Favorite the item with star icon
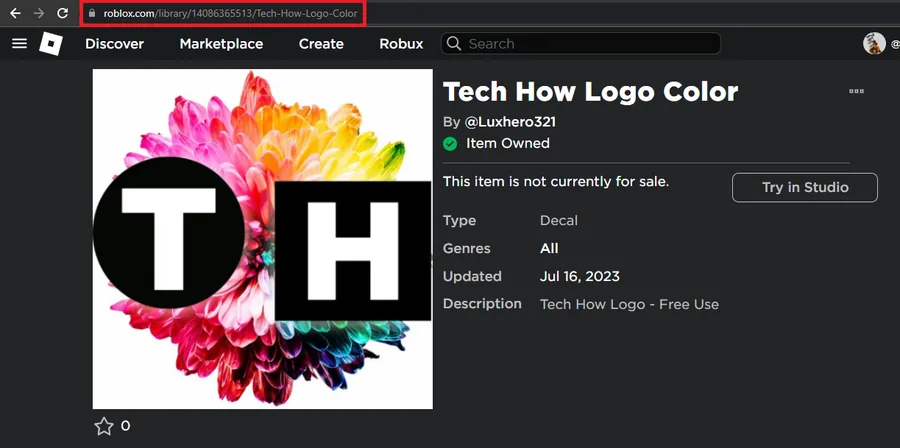 104,426
